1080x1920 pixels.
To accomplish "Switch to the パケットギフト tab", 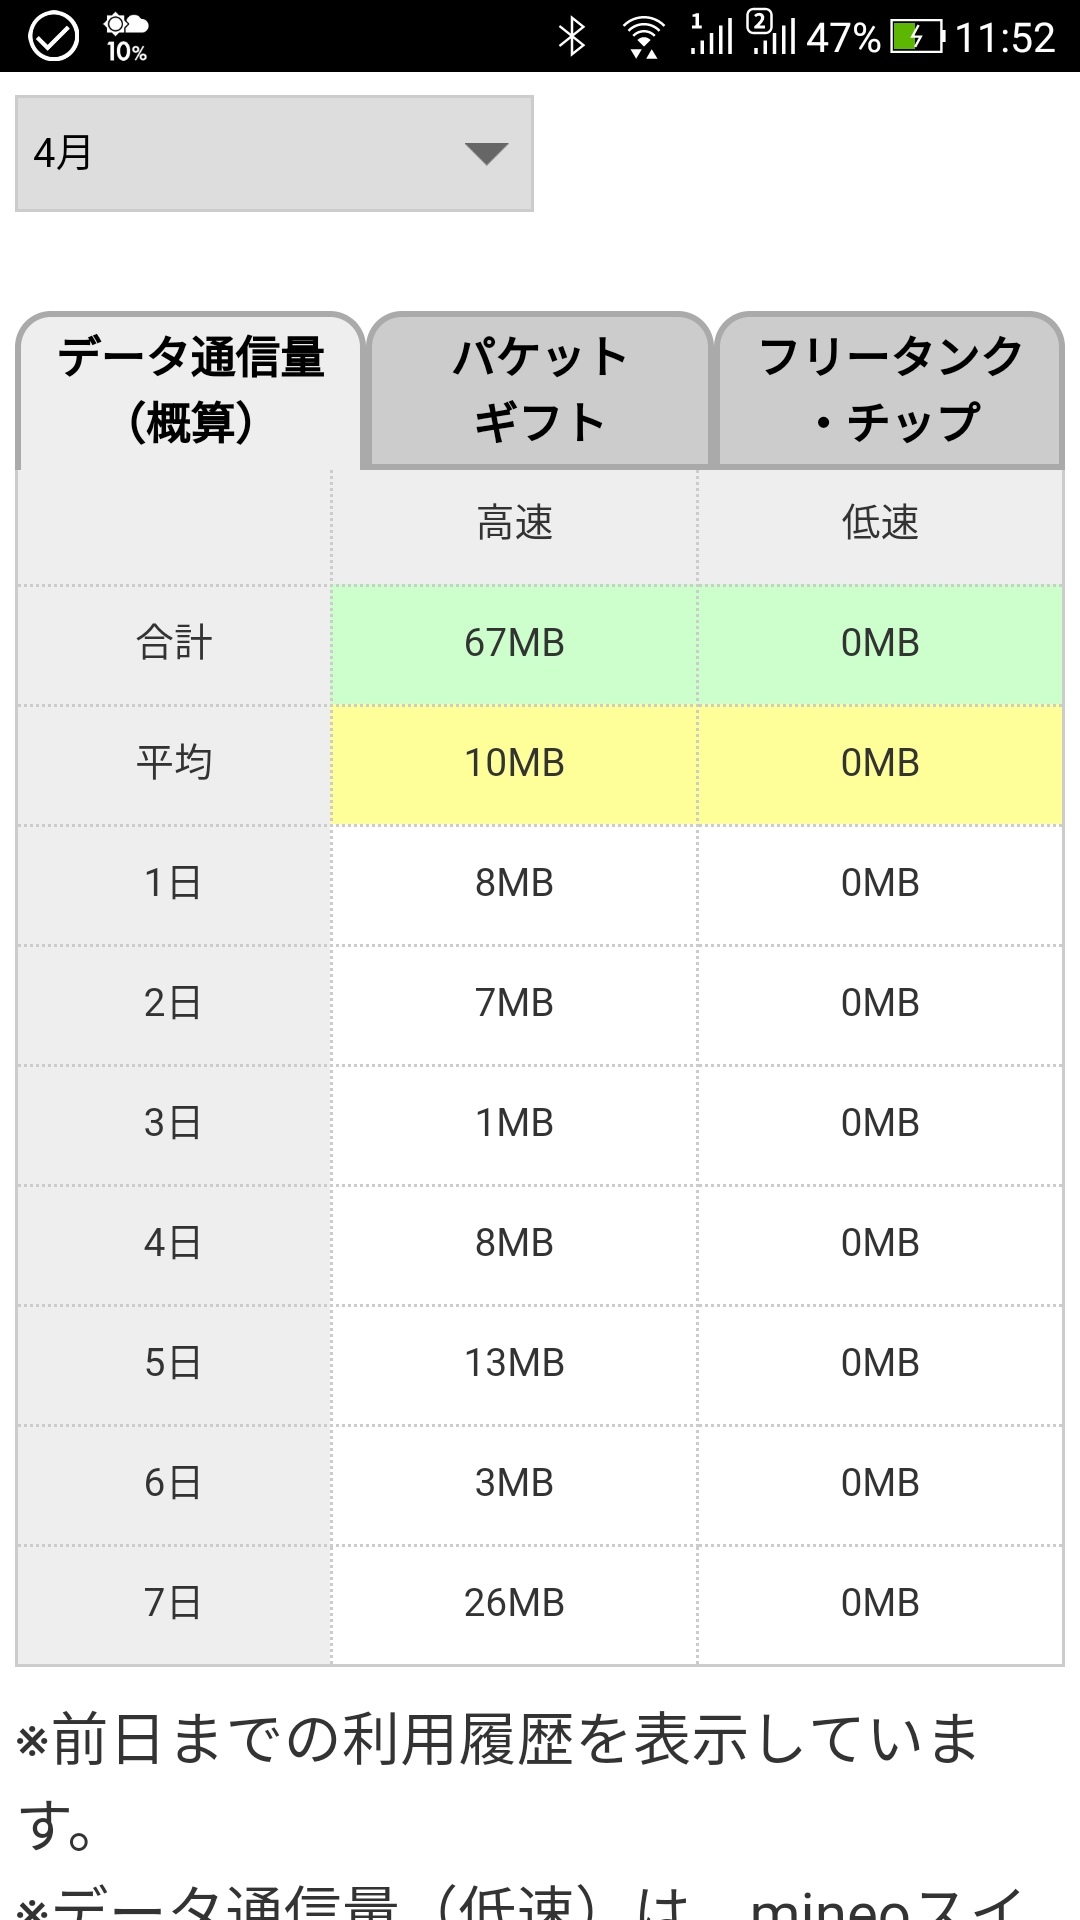I will coord(539,390).
